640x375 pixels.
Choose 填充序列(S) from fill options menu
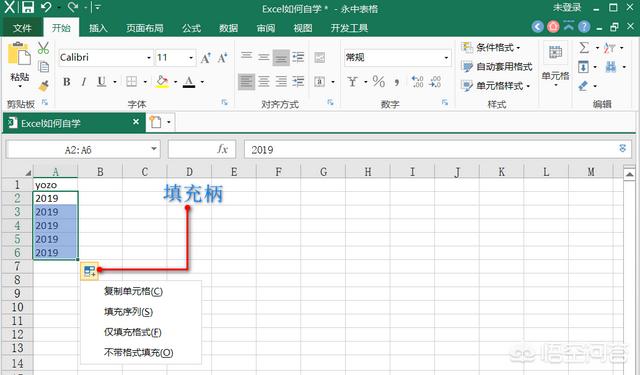[x=129, y=312]
